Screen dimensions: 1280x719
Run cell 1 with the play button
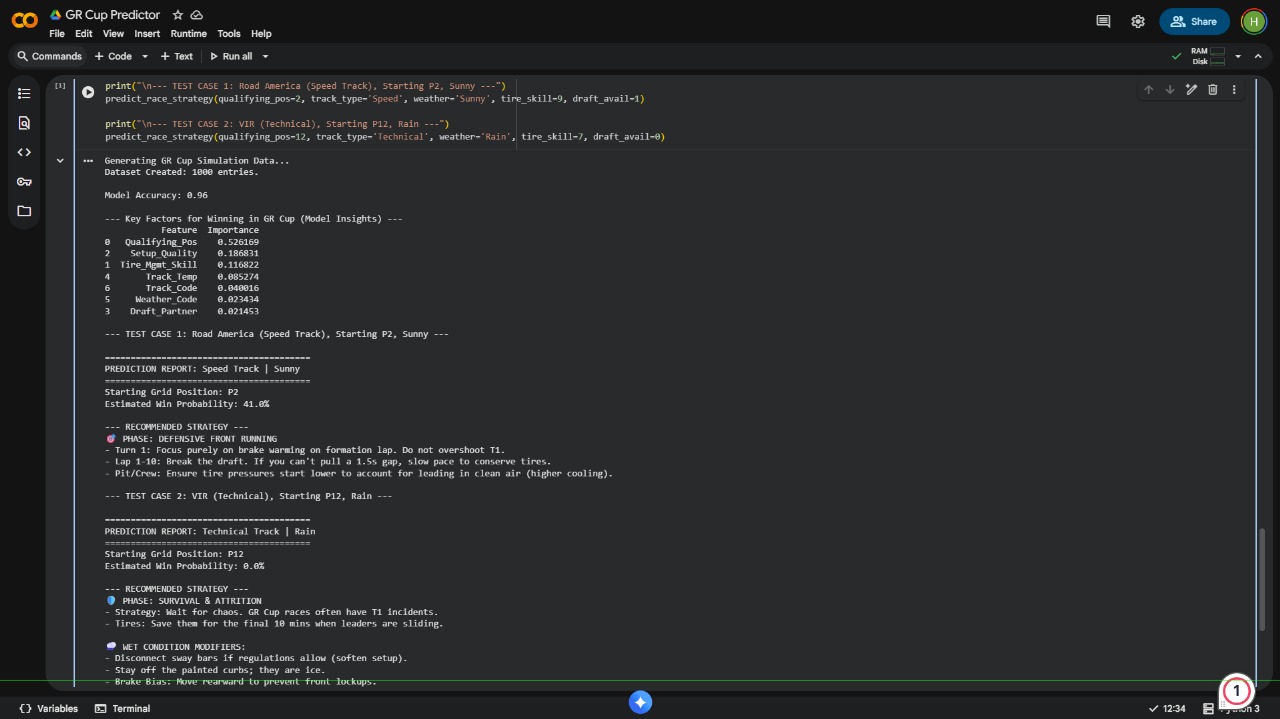coord(88,92)
